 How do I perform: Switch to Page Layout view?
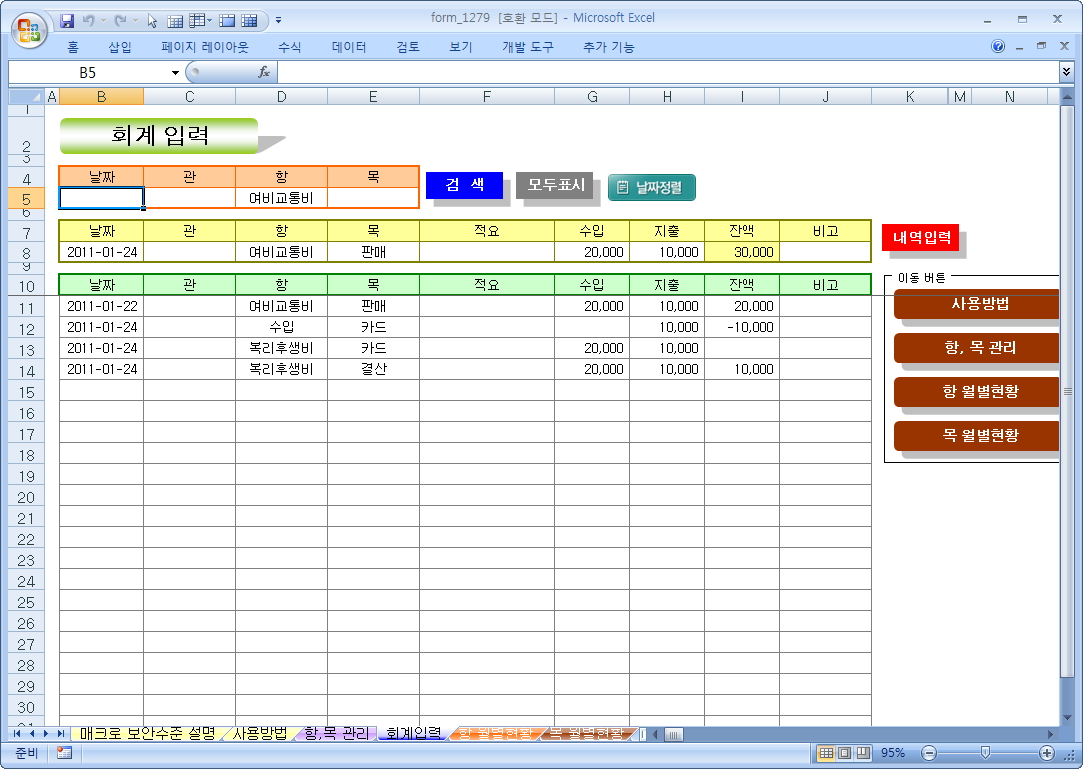[x=844, y=753]
